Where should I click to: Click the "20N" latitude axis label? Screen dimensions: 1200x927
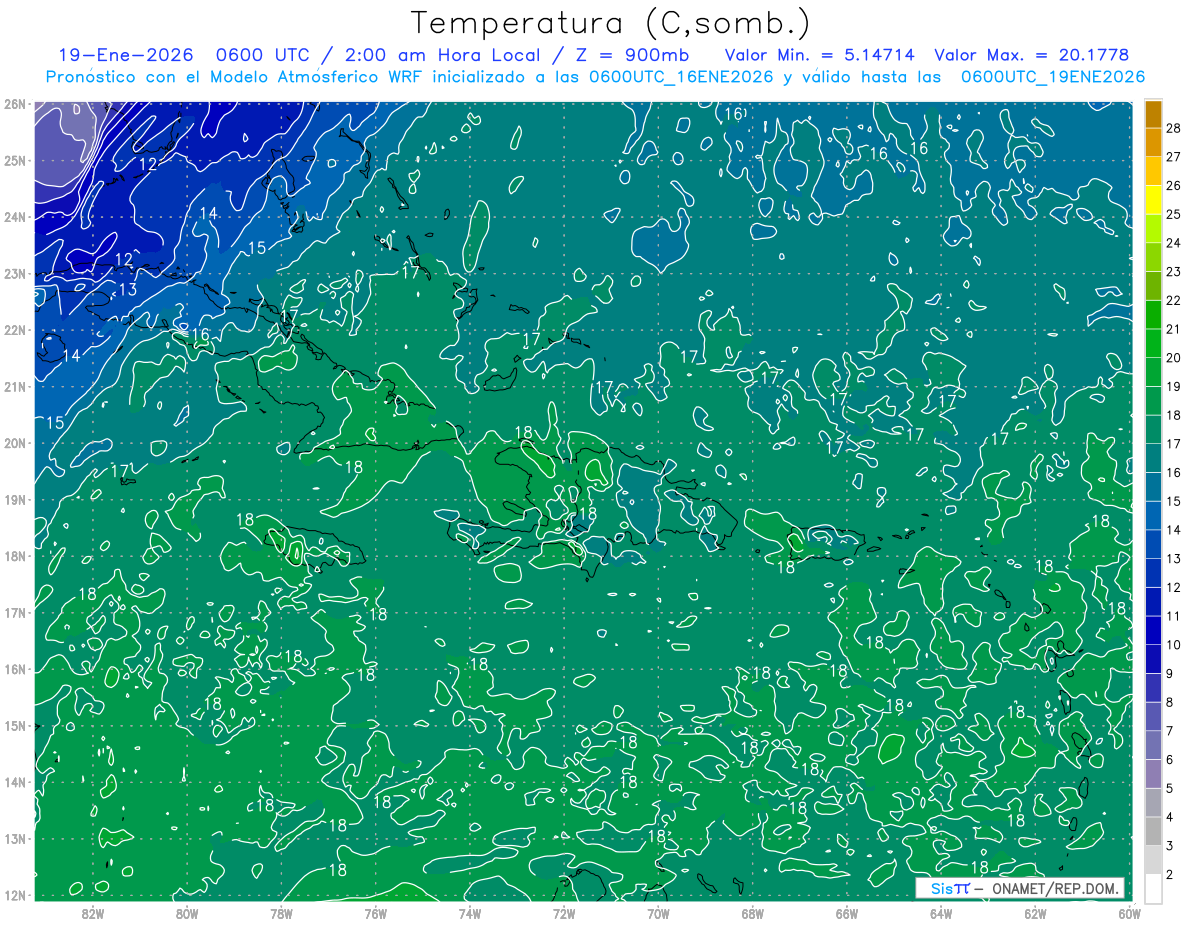(15, 442)
